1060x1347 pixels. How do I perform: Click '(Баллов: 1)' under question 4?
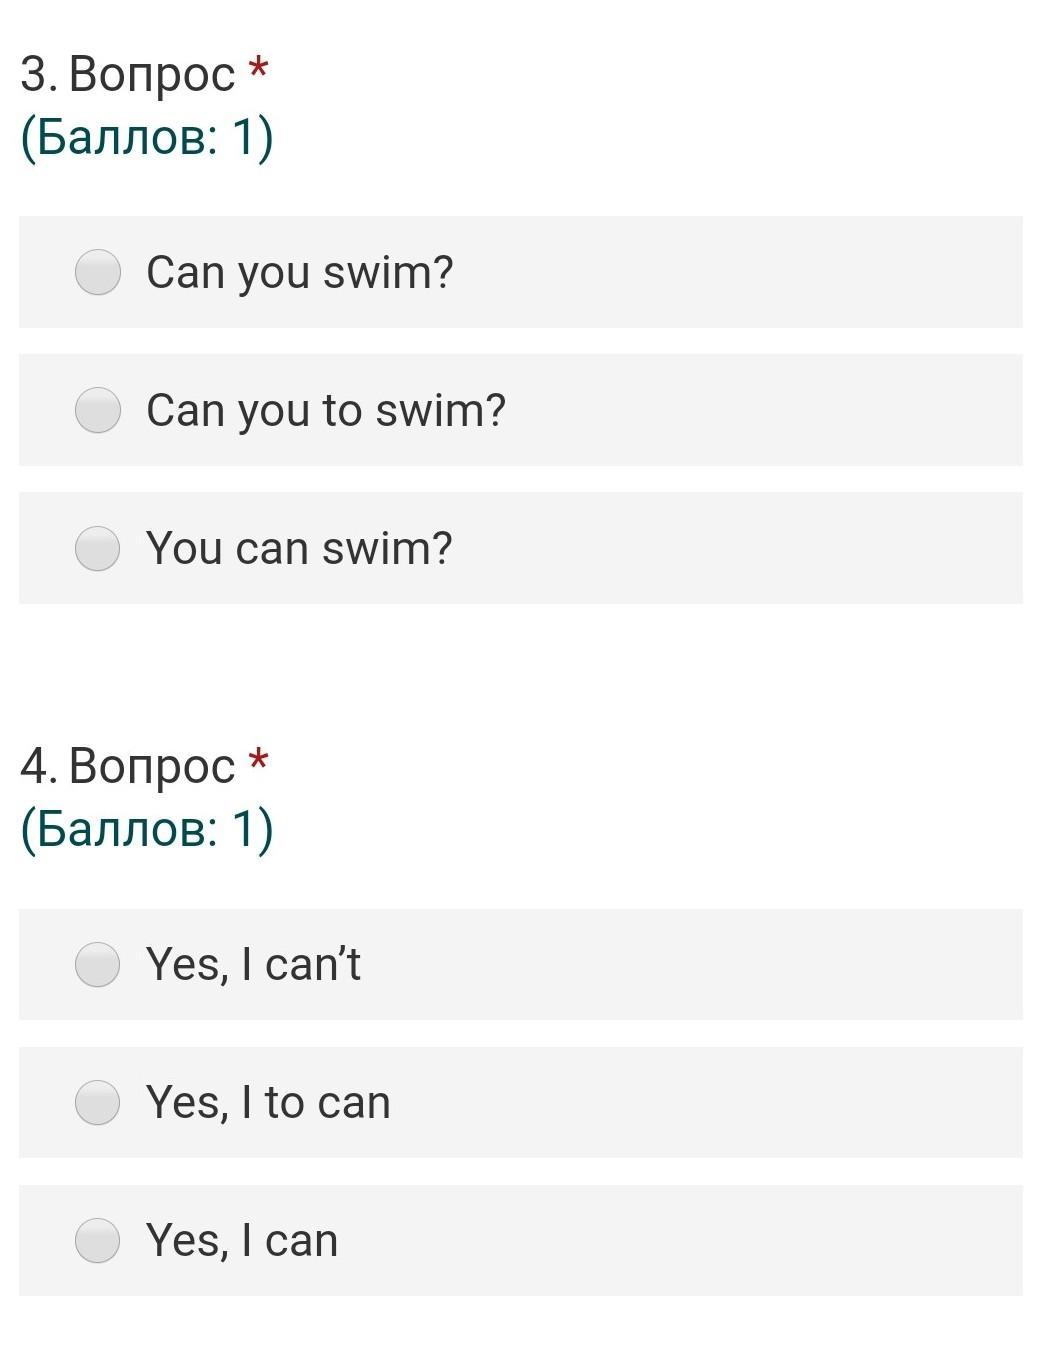tap(146, 829)
